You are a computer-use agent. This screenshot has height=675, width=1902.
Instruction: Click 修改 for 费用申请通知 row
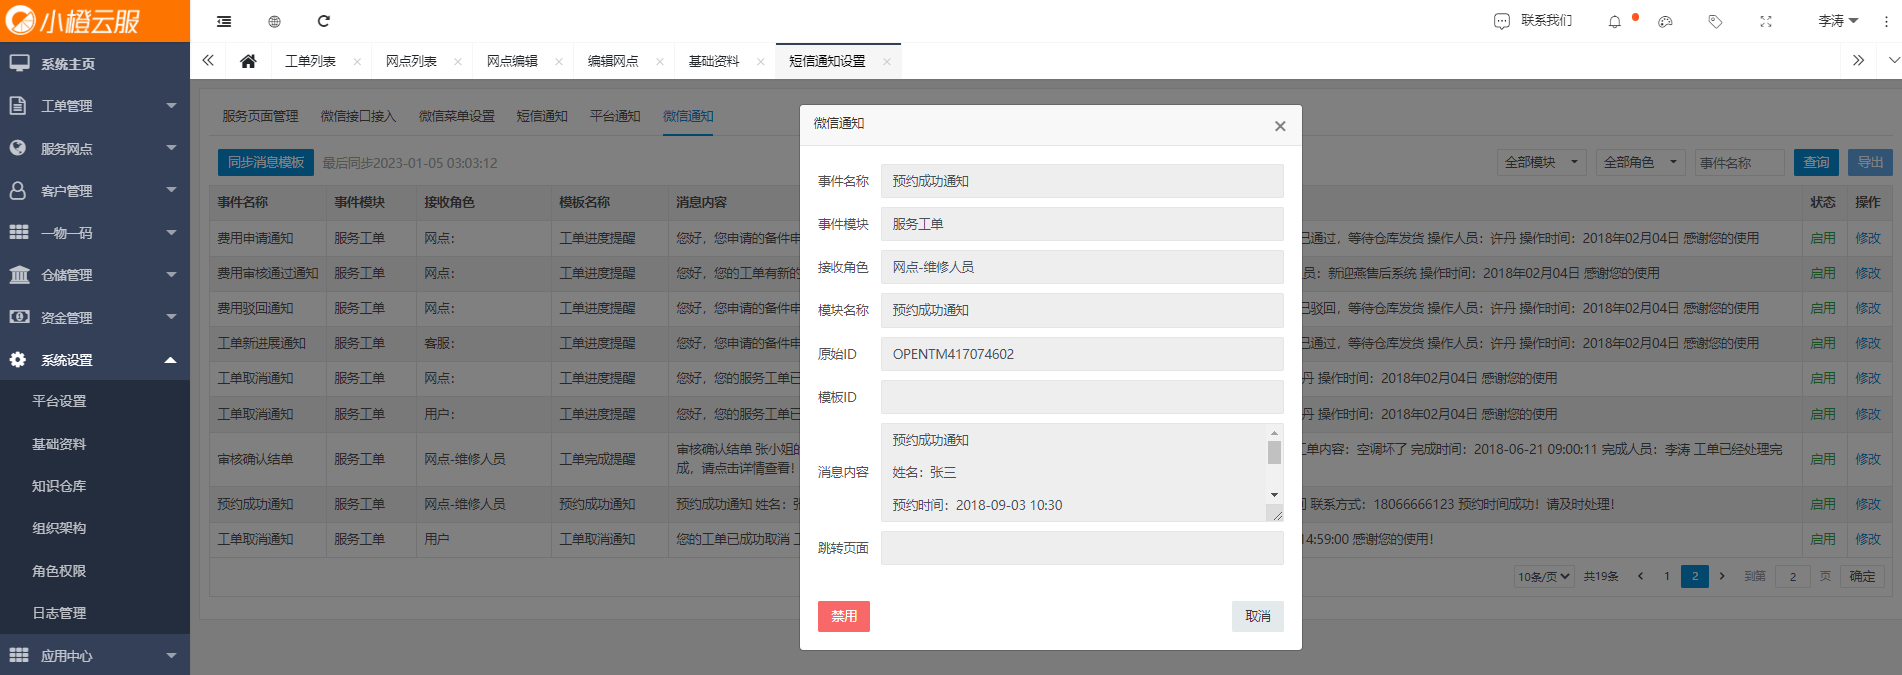tap(1868, 238)
